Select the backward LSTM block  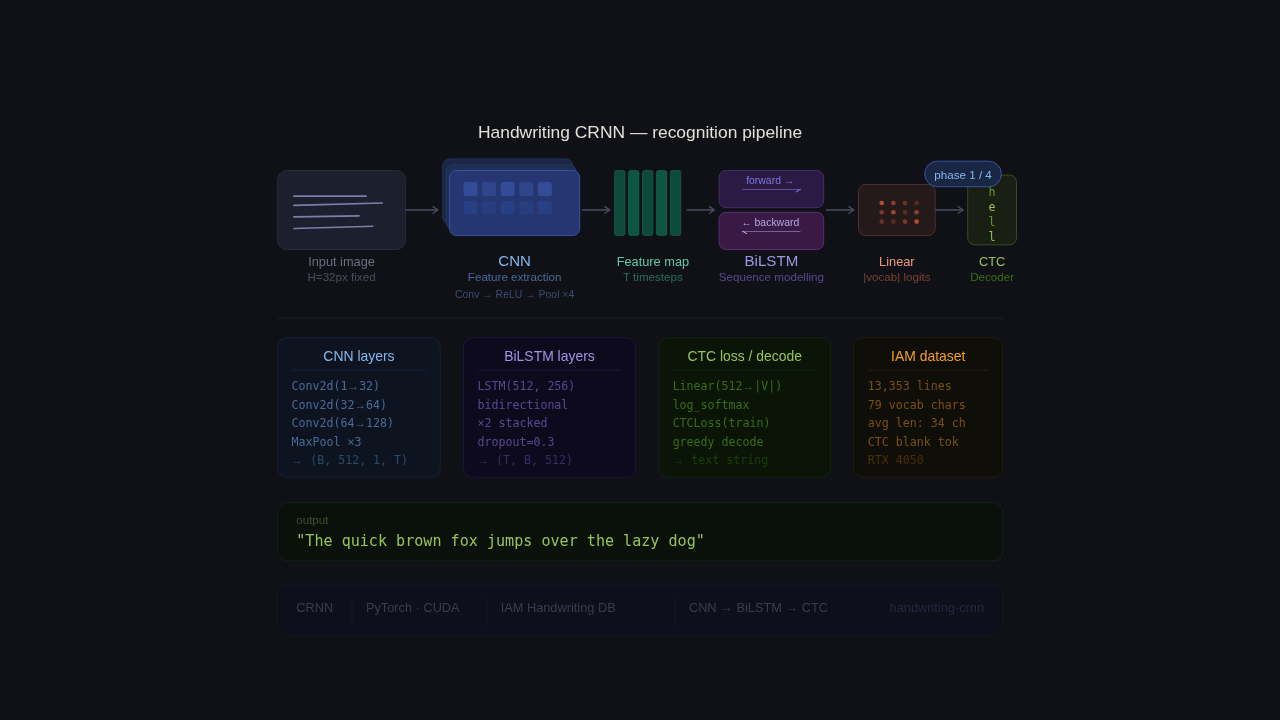click(771, 230)
